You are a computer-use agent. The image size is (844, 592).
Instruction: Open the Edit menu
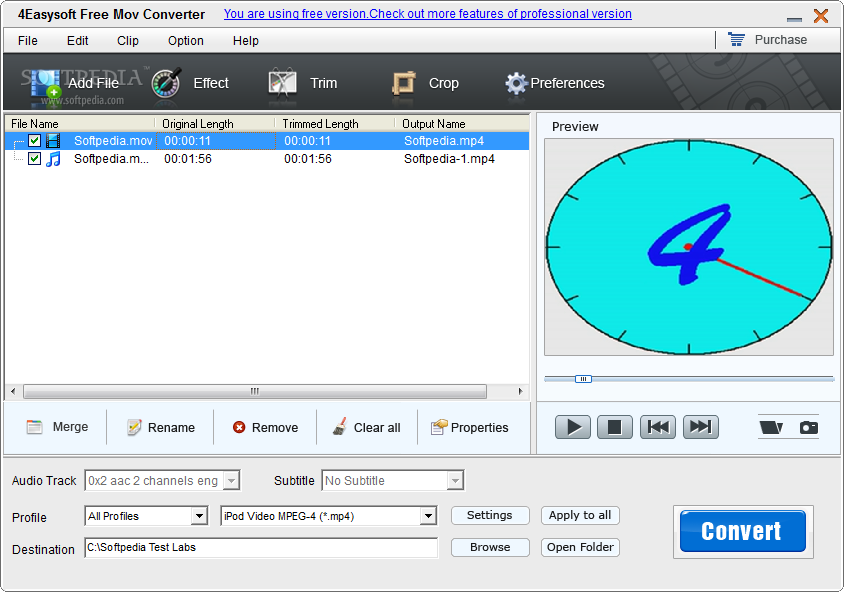point(78,41)
